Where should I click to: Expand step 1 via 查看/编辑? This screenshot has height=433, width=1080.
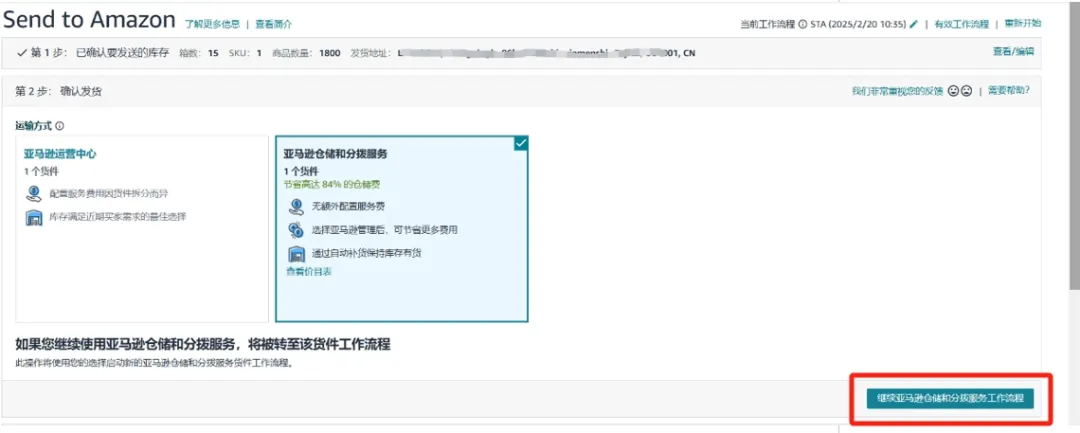[1014, 51]
